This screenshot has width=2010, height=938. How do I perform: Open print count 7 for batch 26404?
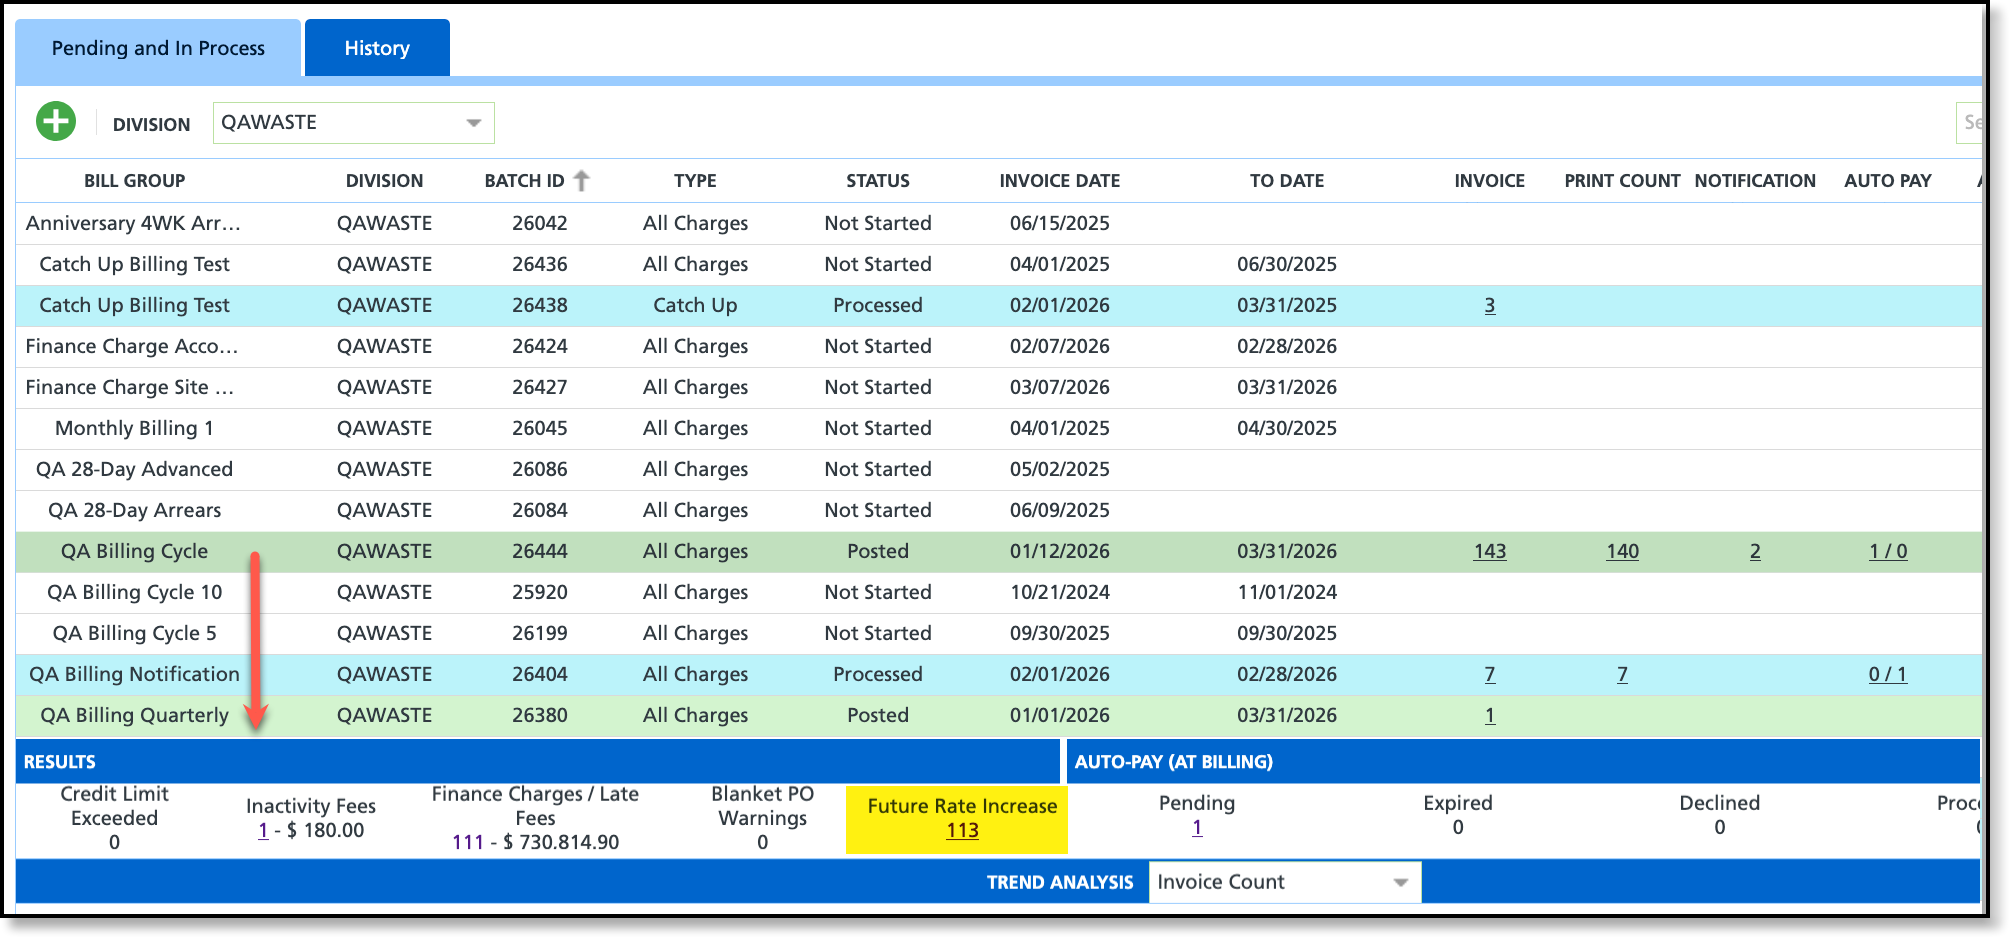[1622, 675]
